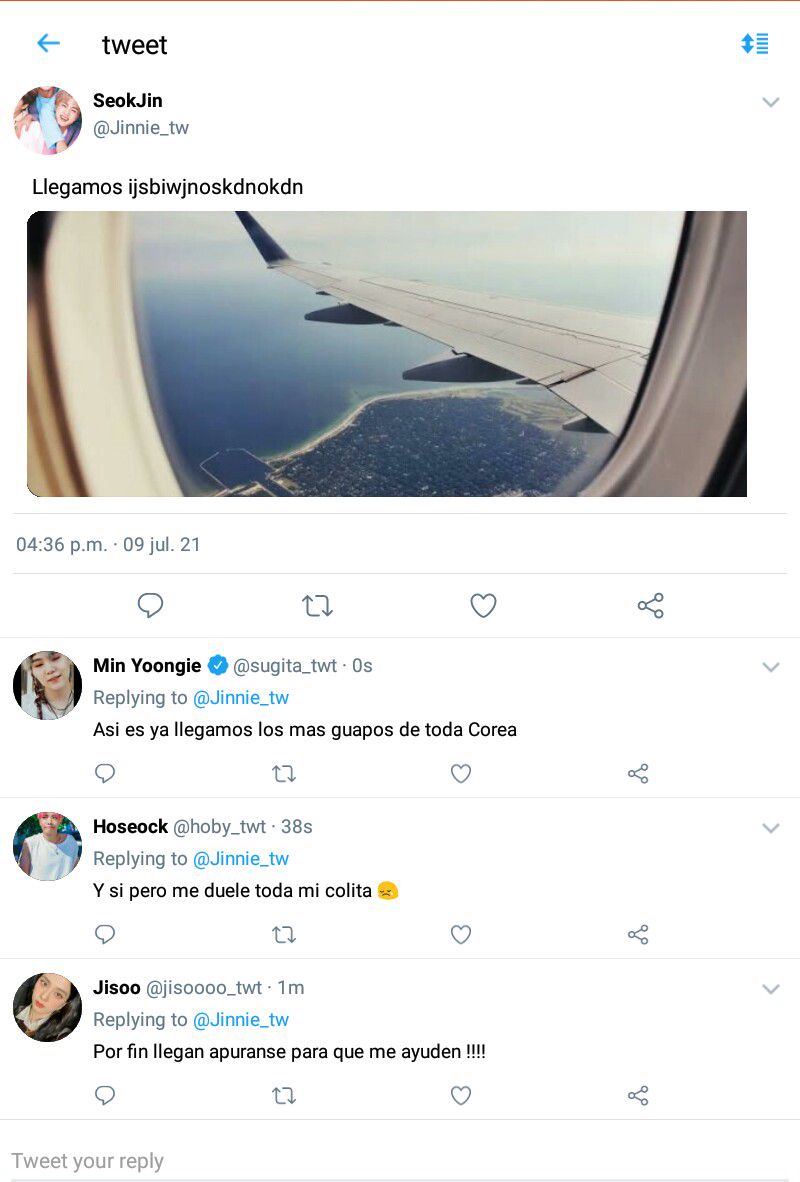Like Min Yoongie's reply

(461, 773)
